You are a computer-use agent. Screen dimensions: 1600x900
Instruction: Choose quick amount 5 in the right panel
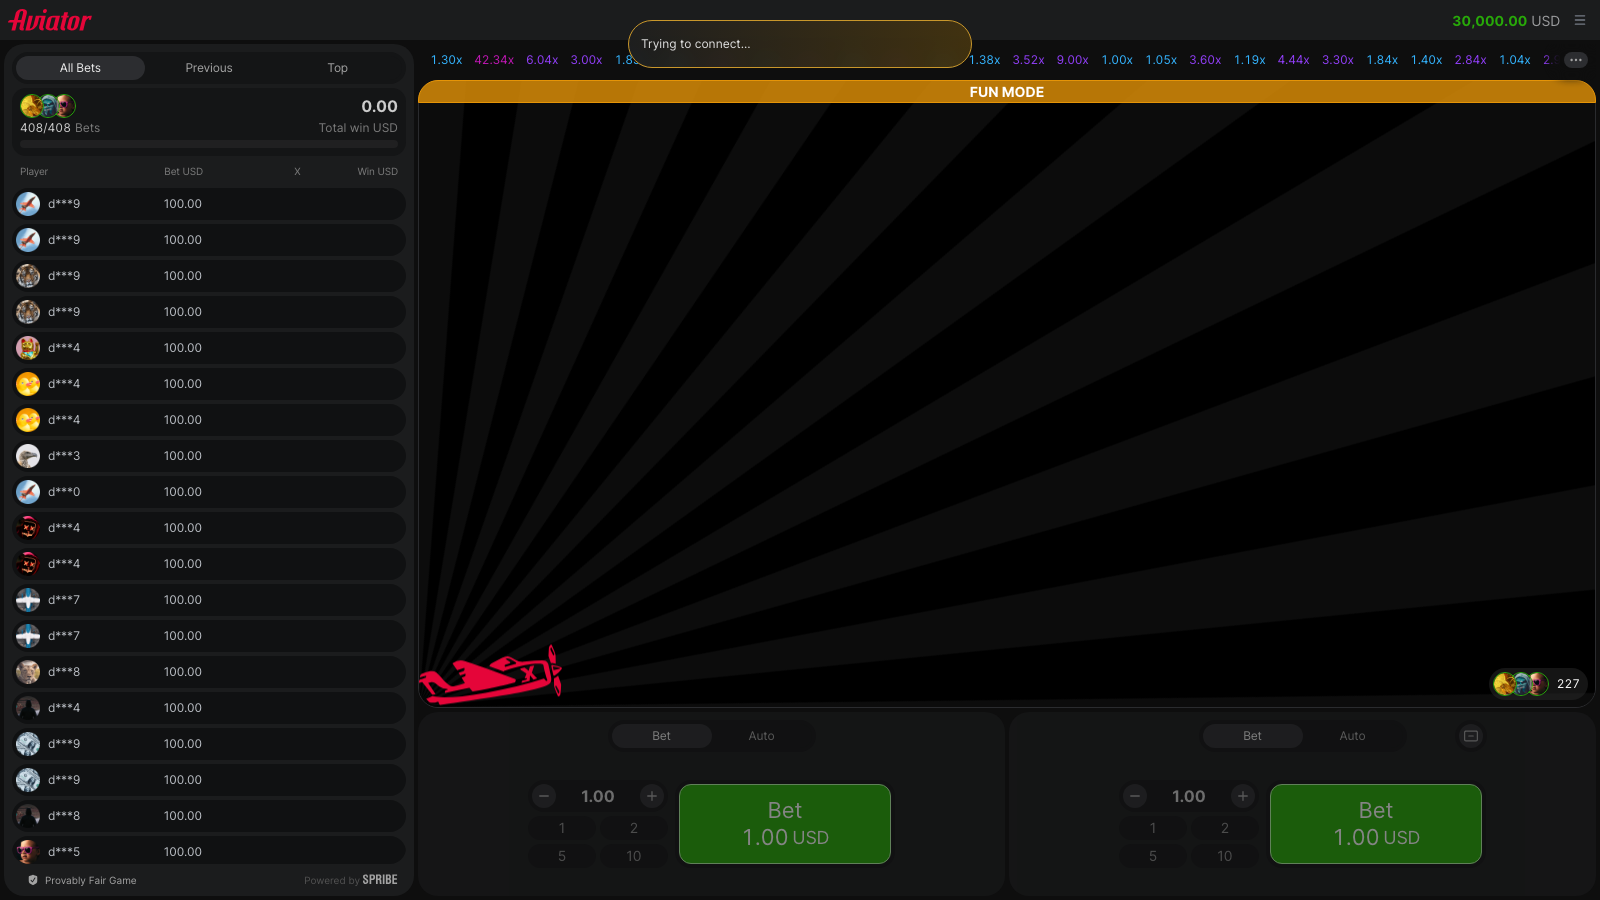pos(1153,856)
